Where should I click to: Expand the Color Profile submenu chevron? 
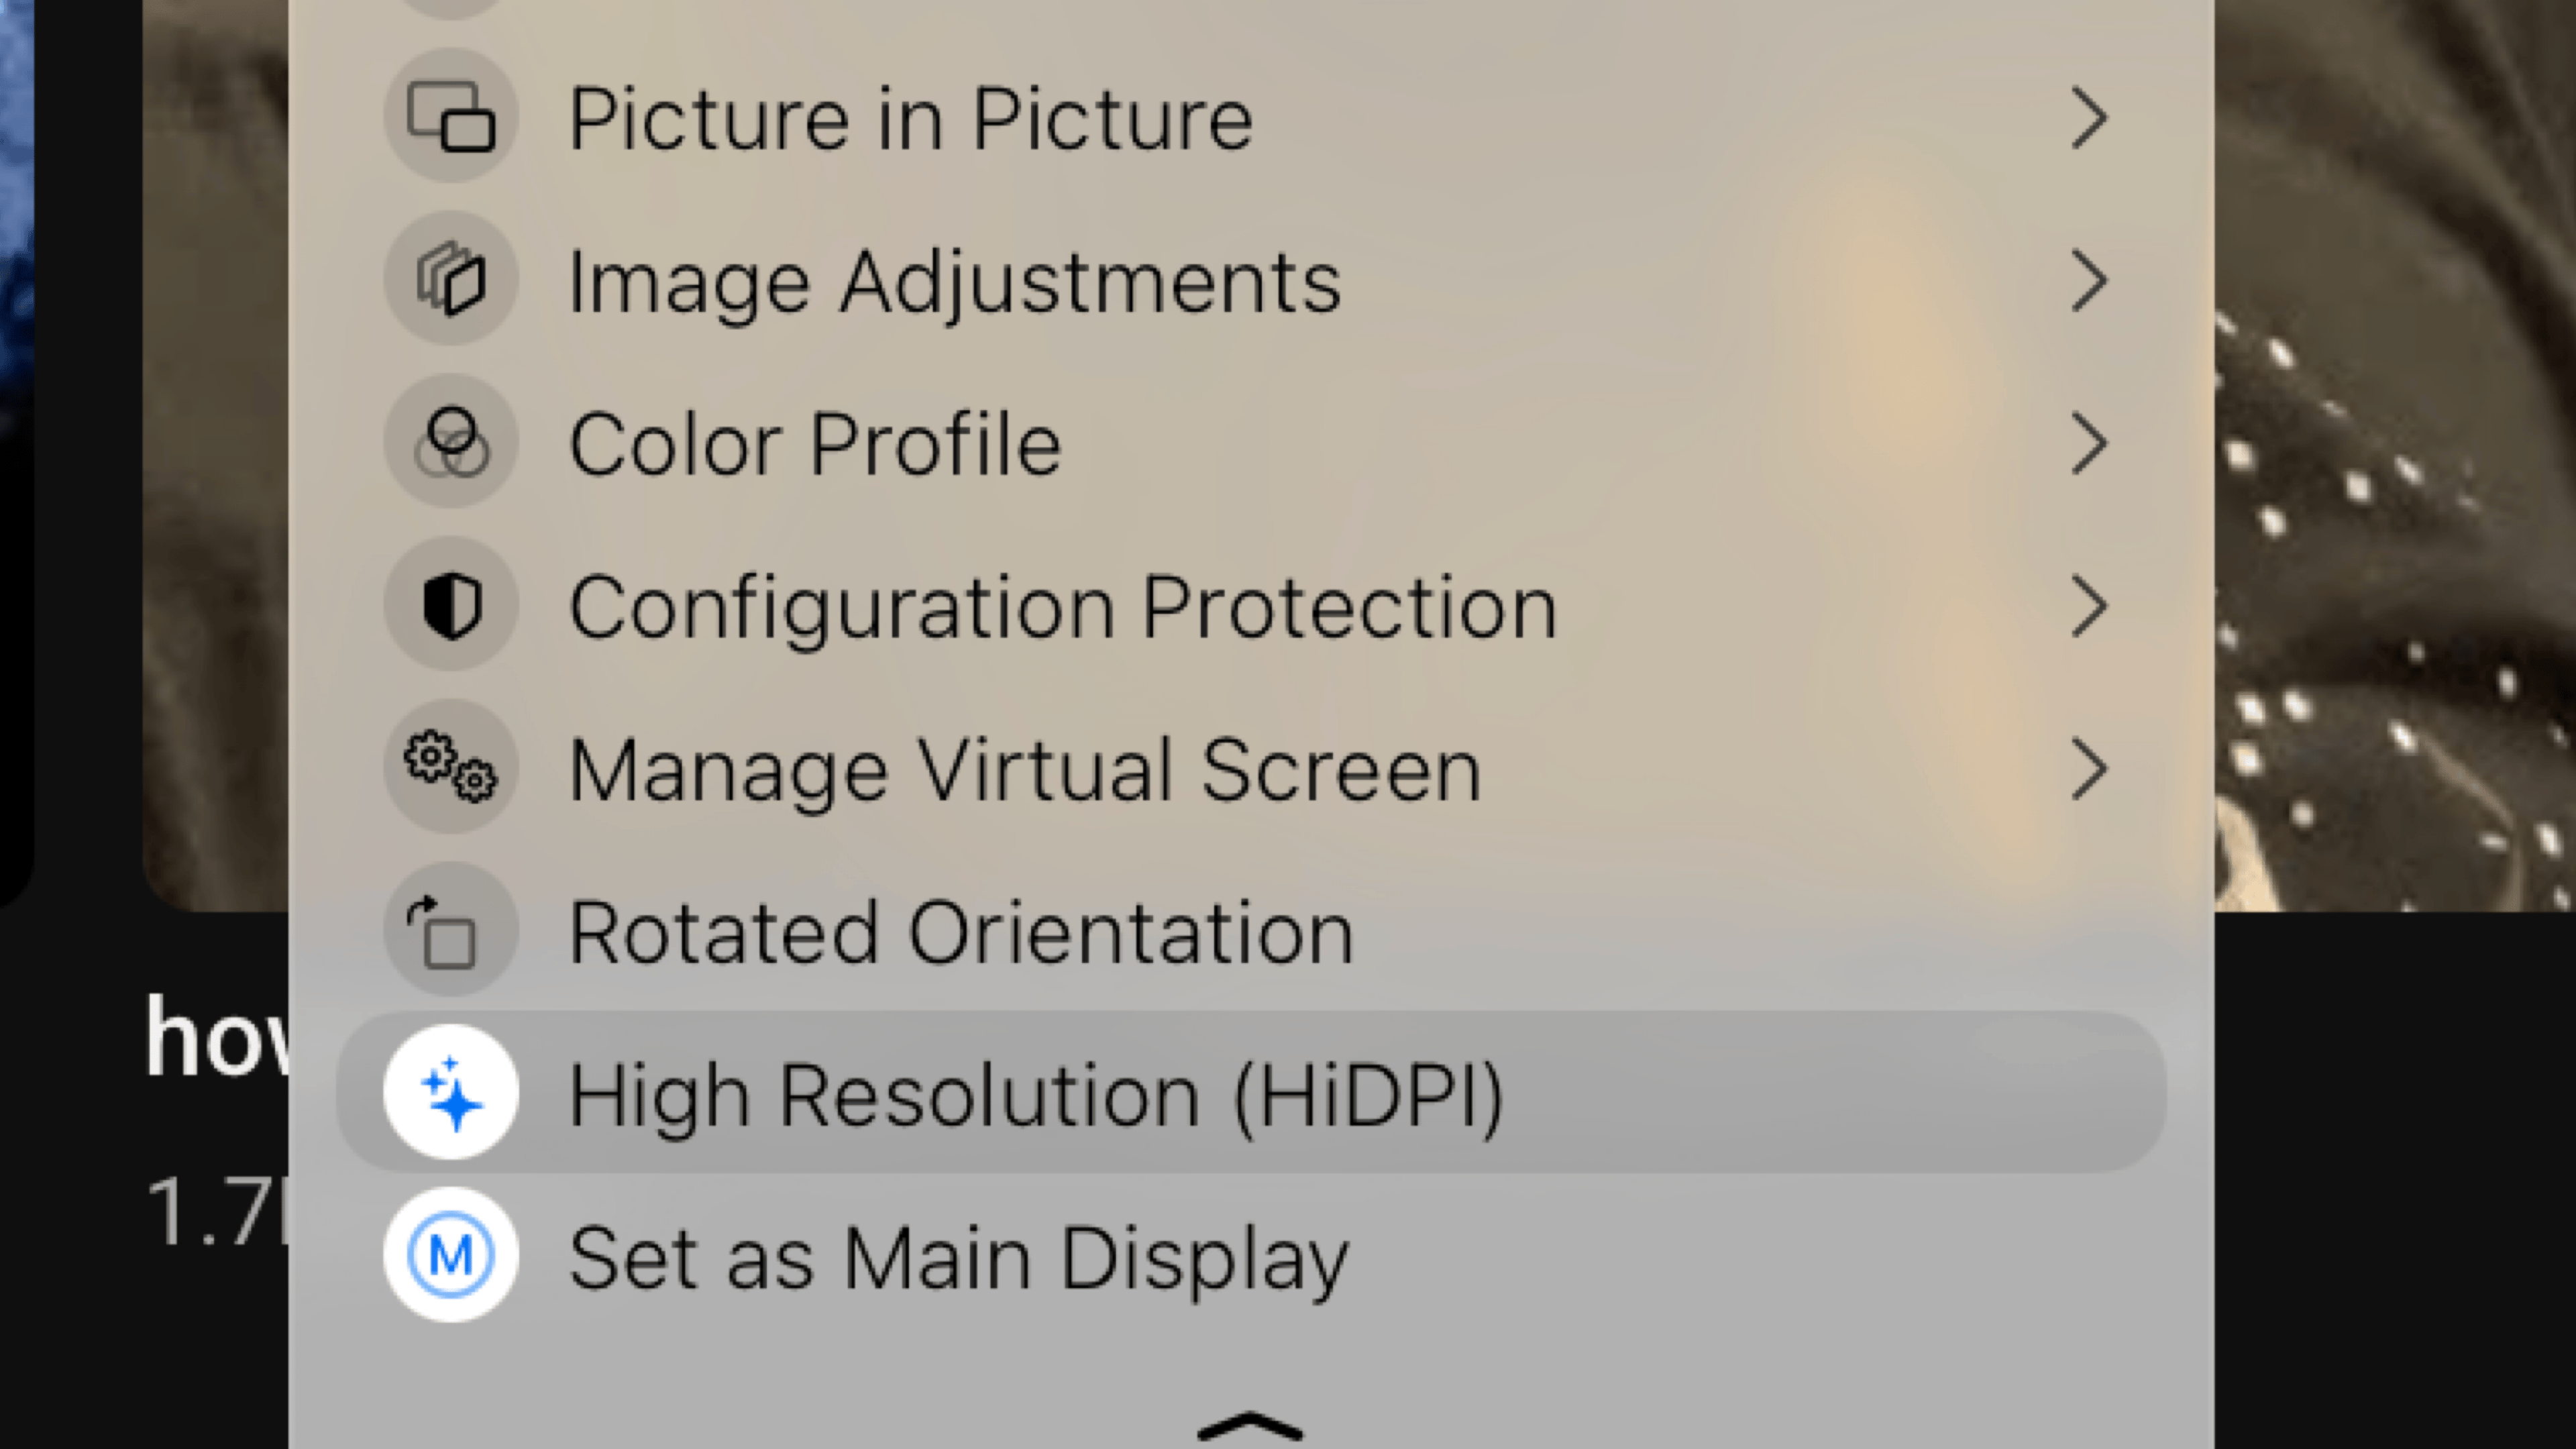pos(2089,443)
